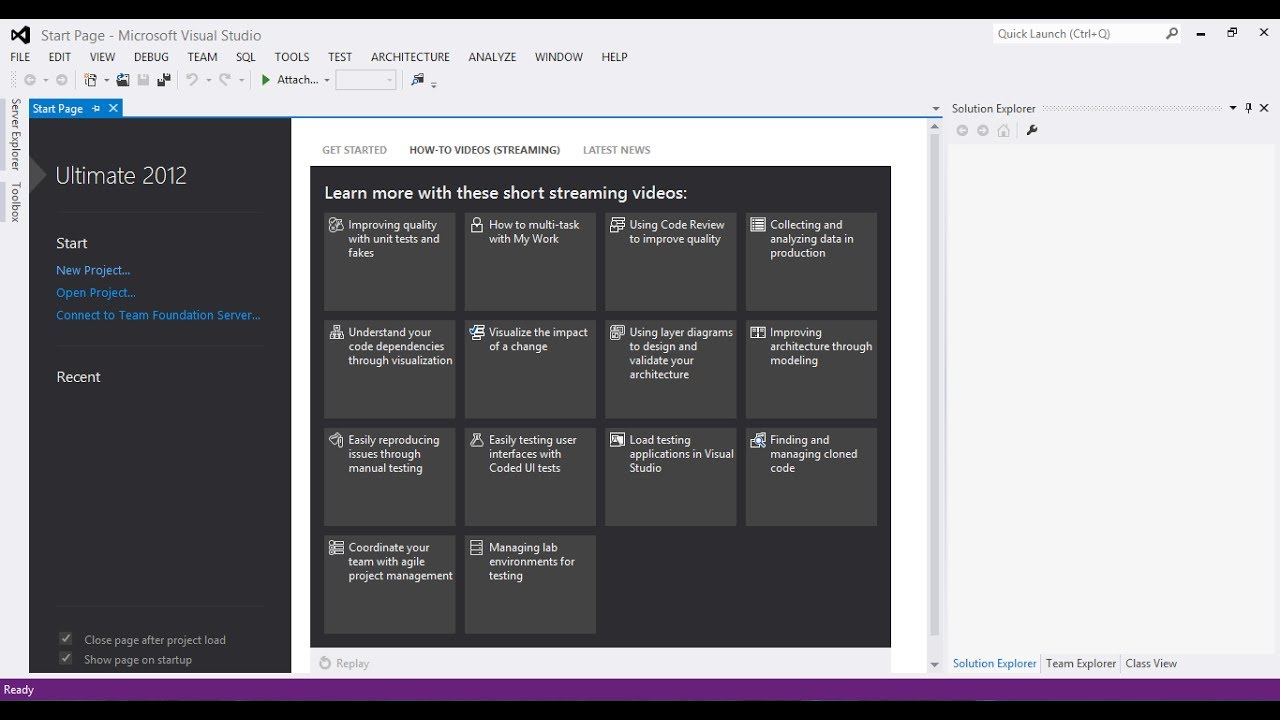Open Improving quality with unit tests video
Image resolution: width=1280 pixels, height=720 pixels.
[x=390, y=261]
